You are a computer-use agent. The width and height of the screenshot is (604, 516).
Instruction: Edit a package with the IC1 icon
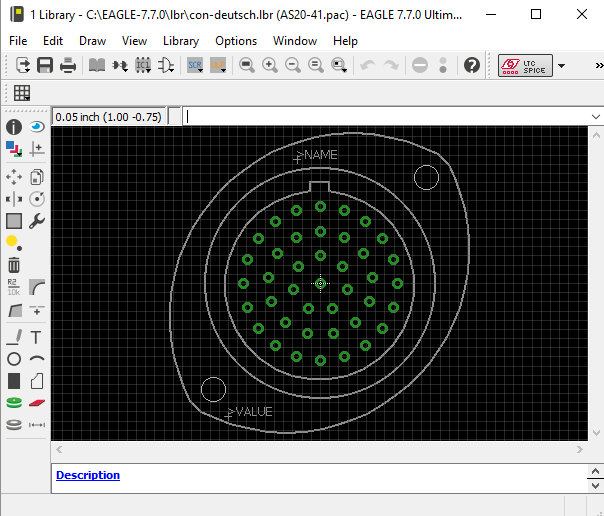[x=143, y=65]
